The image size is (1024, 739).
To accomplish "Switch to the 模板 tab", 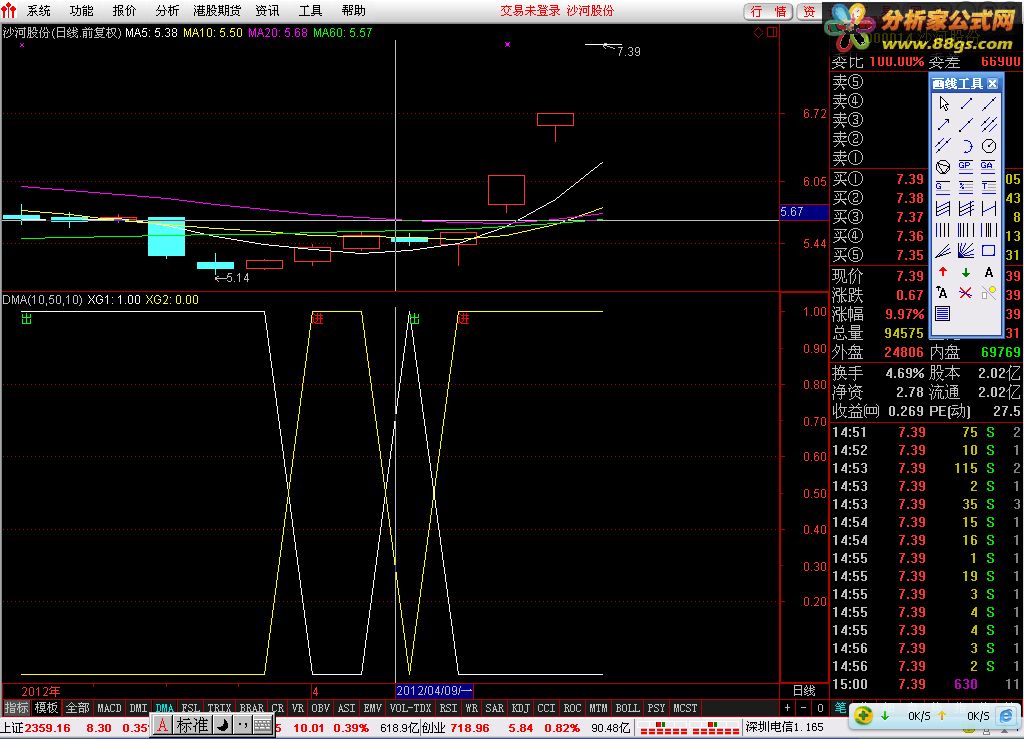I will point(46,708).
